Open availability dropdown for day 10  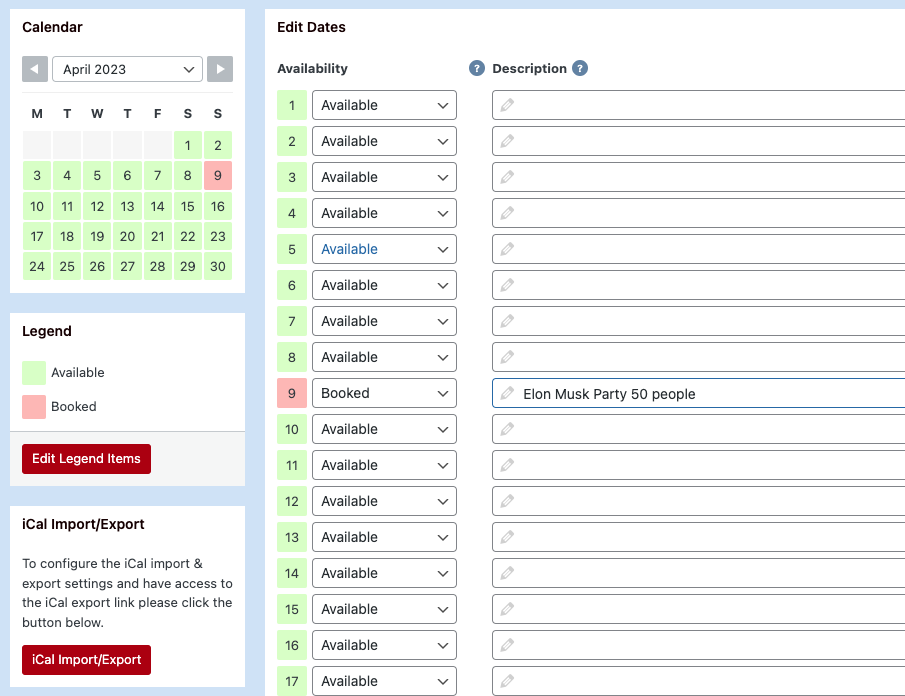pos(384,429)
